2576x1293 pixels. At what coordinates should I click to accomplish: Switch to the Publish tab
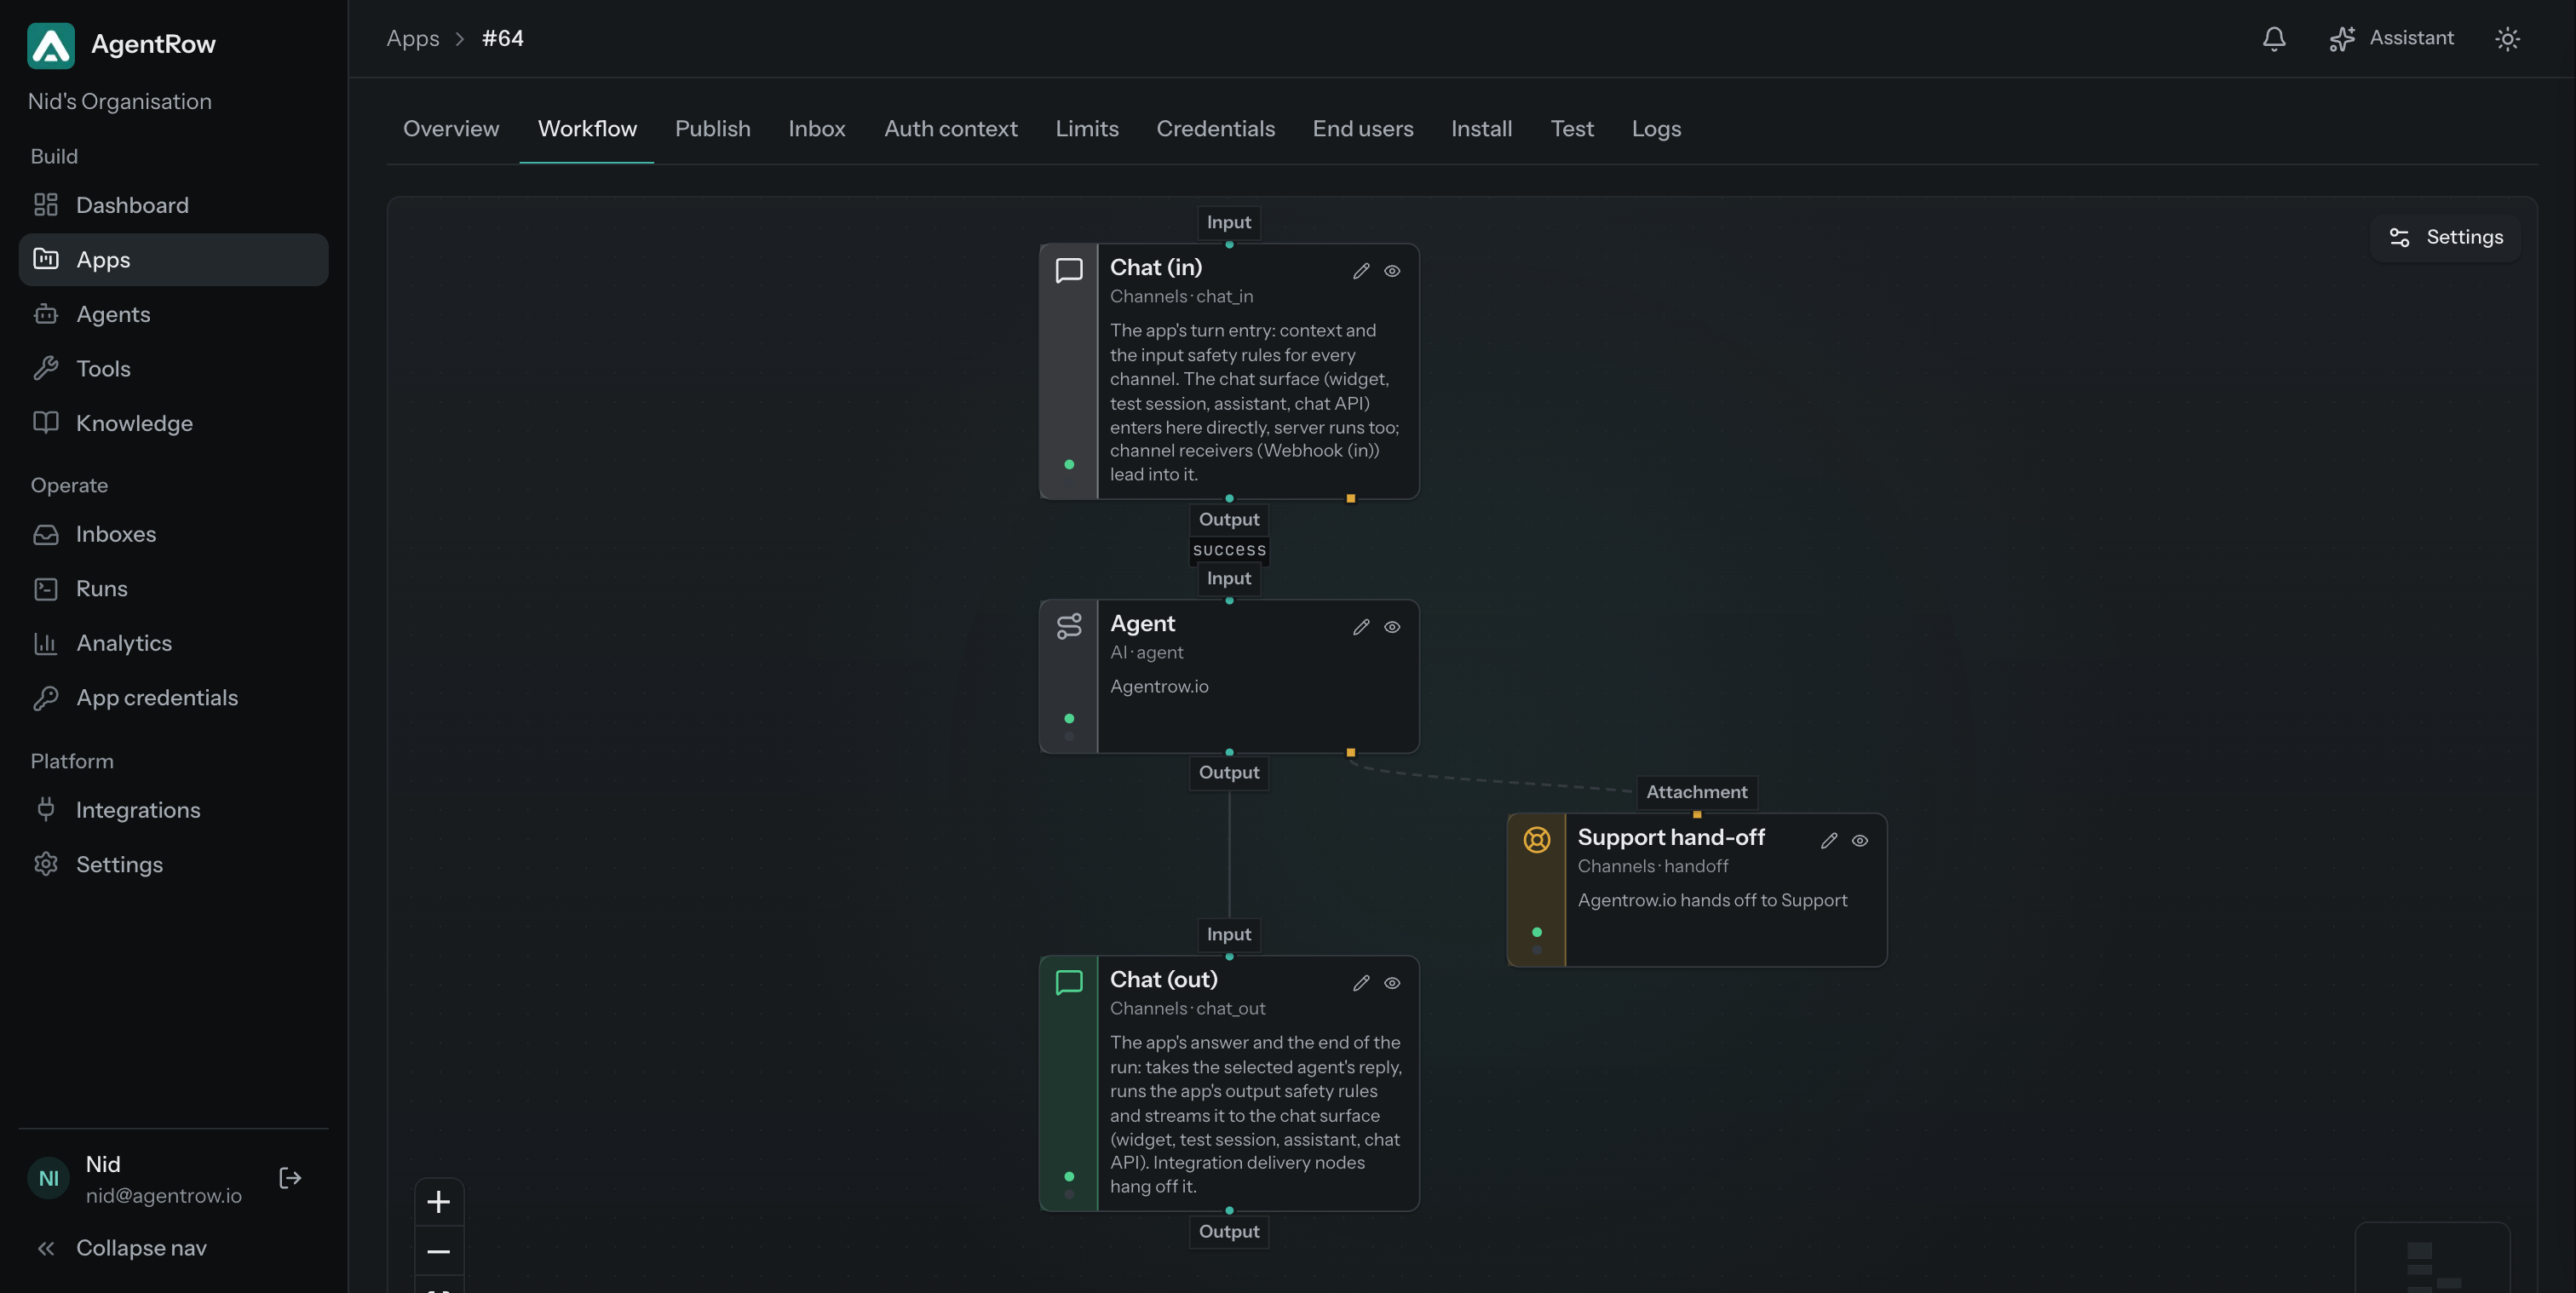[712, 129]
